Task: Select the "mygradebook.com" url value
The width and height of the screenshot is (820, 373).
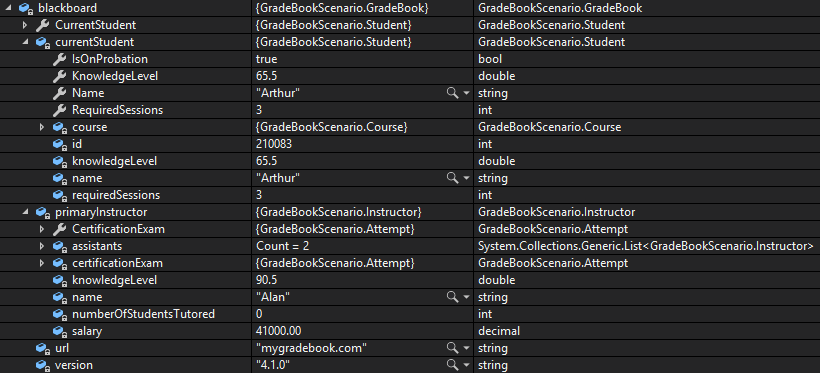Action: point(311,348)
